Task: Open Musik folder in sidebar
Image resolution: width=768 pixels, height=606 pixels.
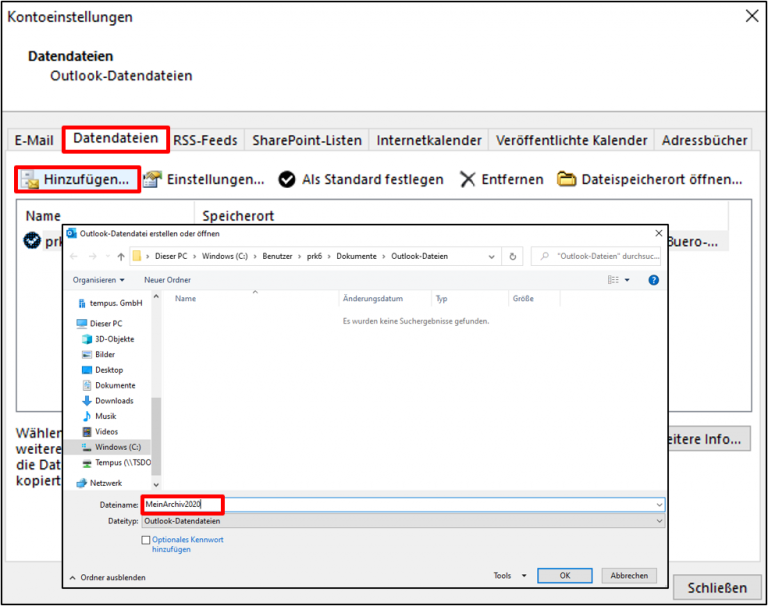Action: (99, 416)
